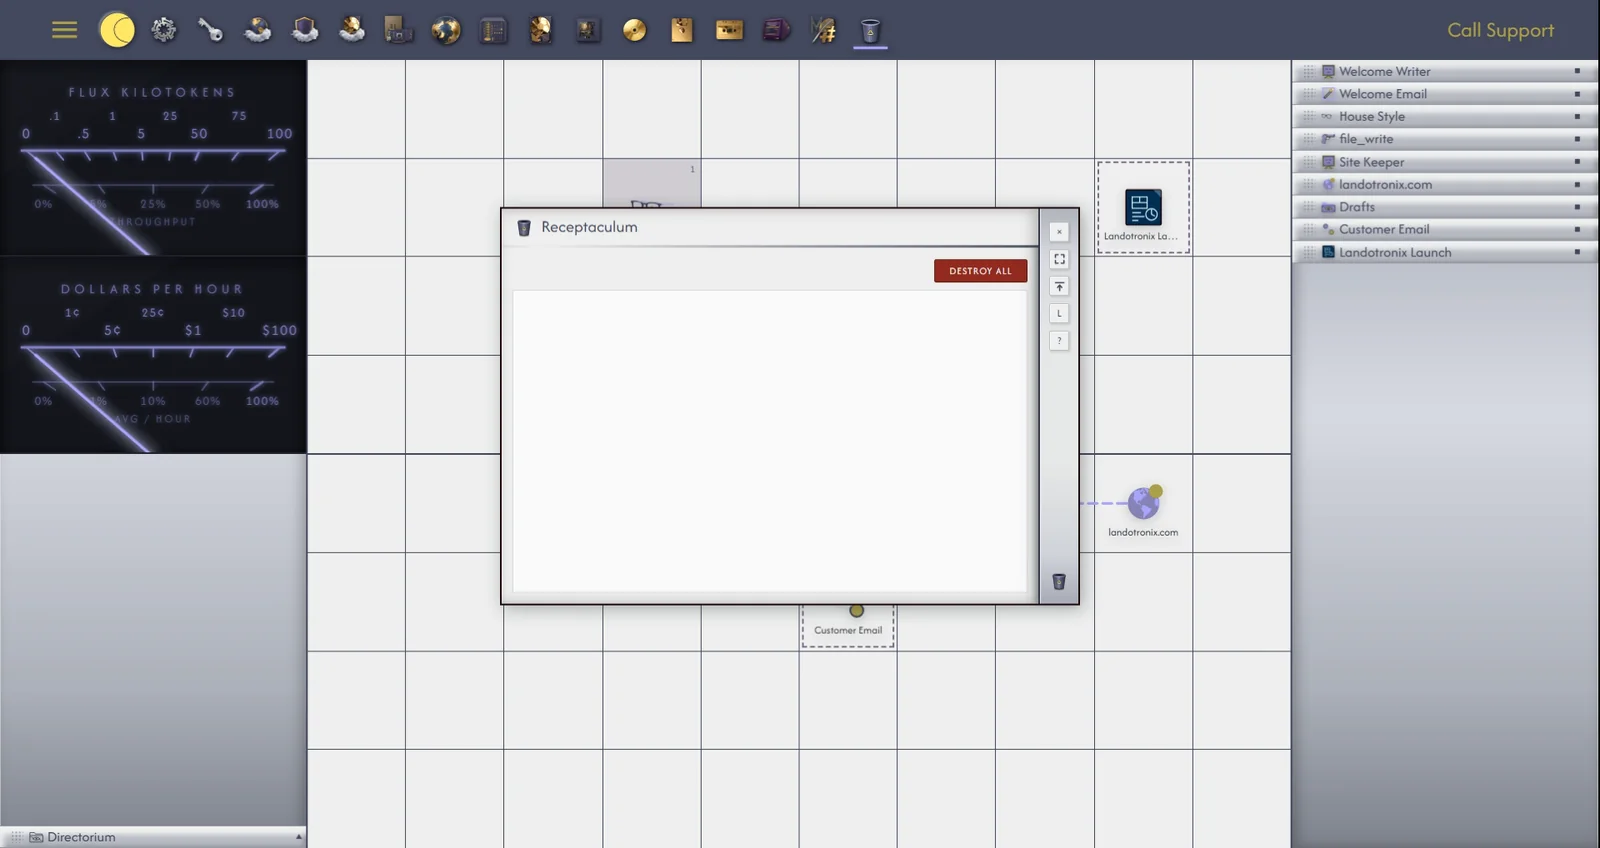The width and height of the screenshot is (1600, 848).
Task: Click the help question mark button in Receptaculum
Action: [1059, 341]
